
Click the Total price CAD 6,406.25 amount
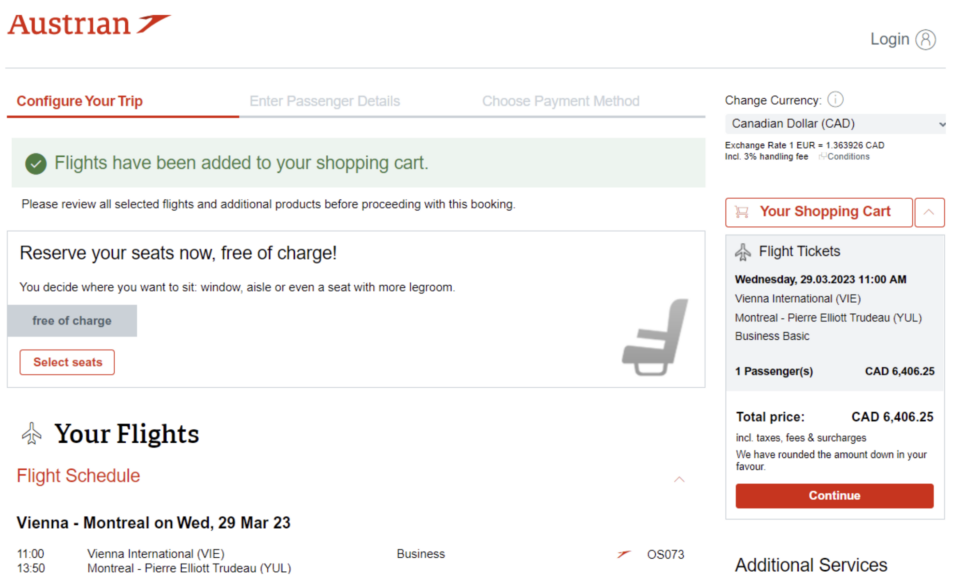[x=892, y=417]
